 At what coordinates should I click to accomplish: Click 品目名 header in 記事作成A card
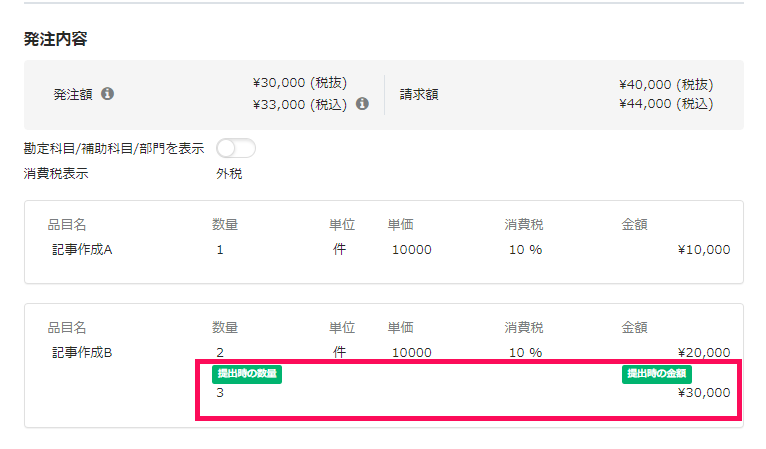point(67,225)
